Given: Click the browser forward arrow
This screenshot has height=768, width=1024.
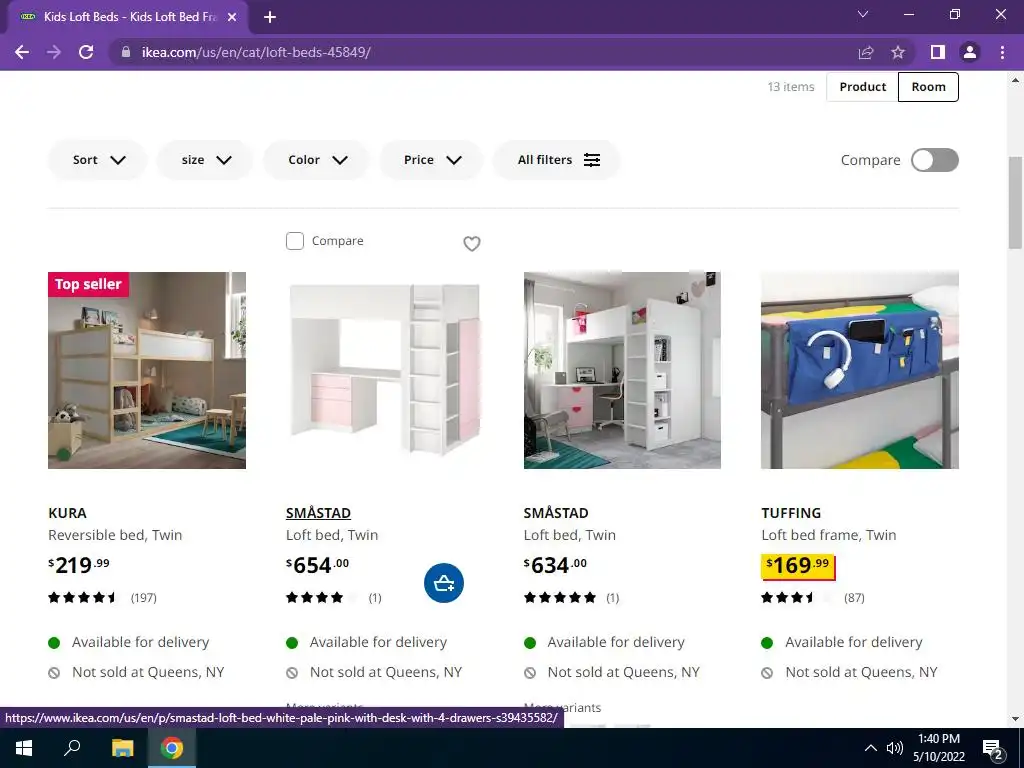Looking at the screenshot, I should coord(54,52).
